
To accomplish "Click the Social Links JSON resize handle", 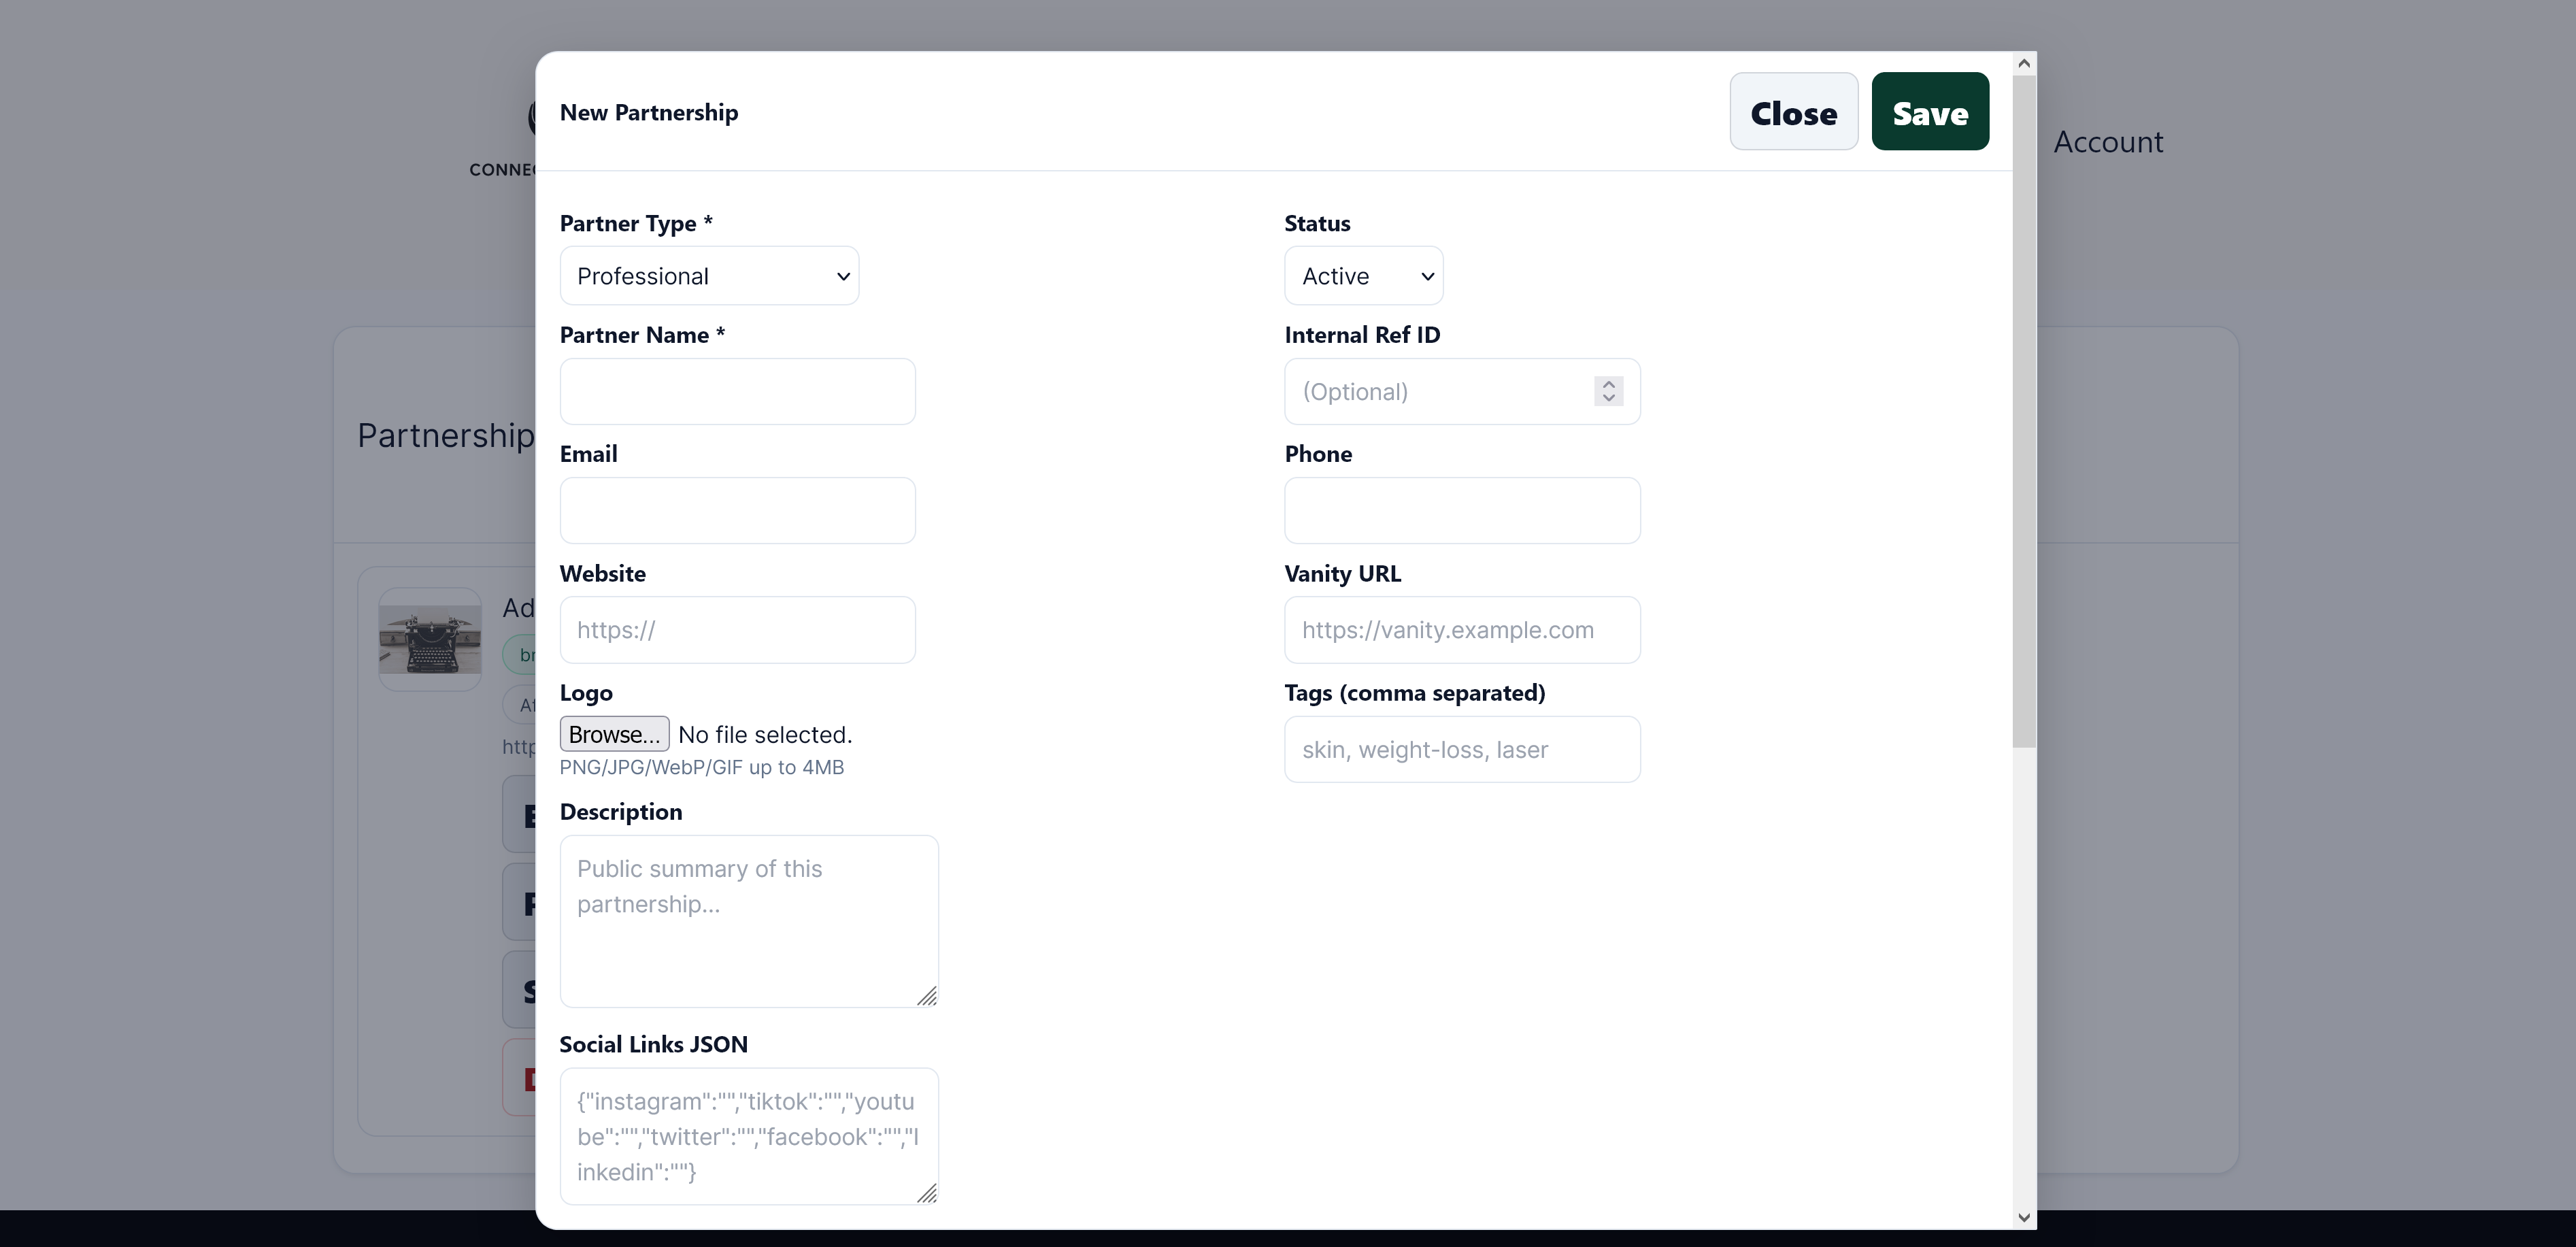I will 929,1194.
